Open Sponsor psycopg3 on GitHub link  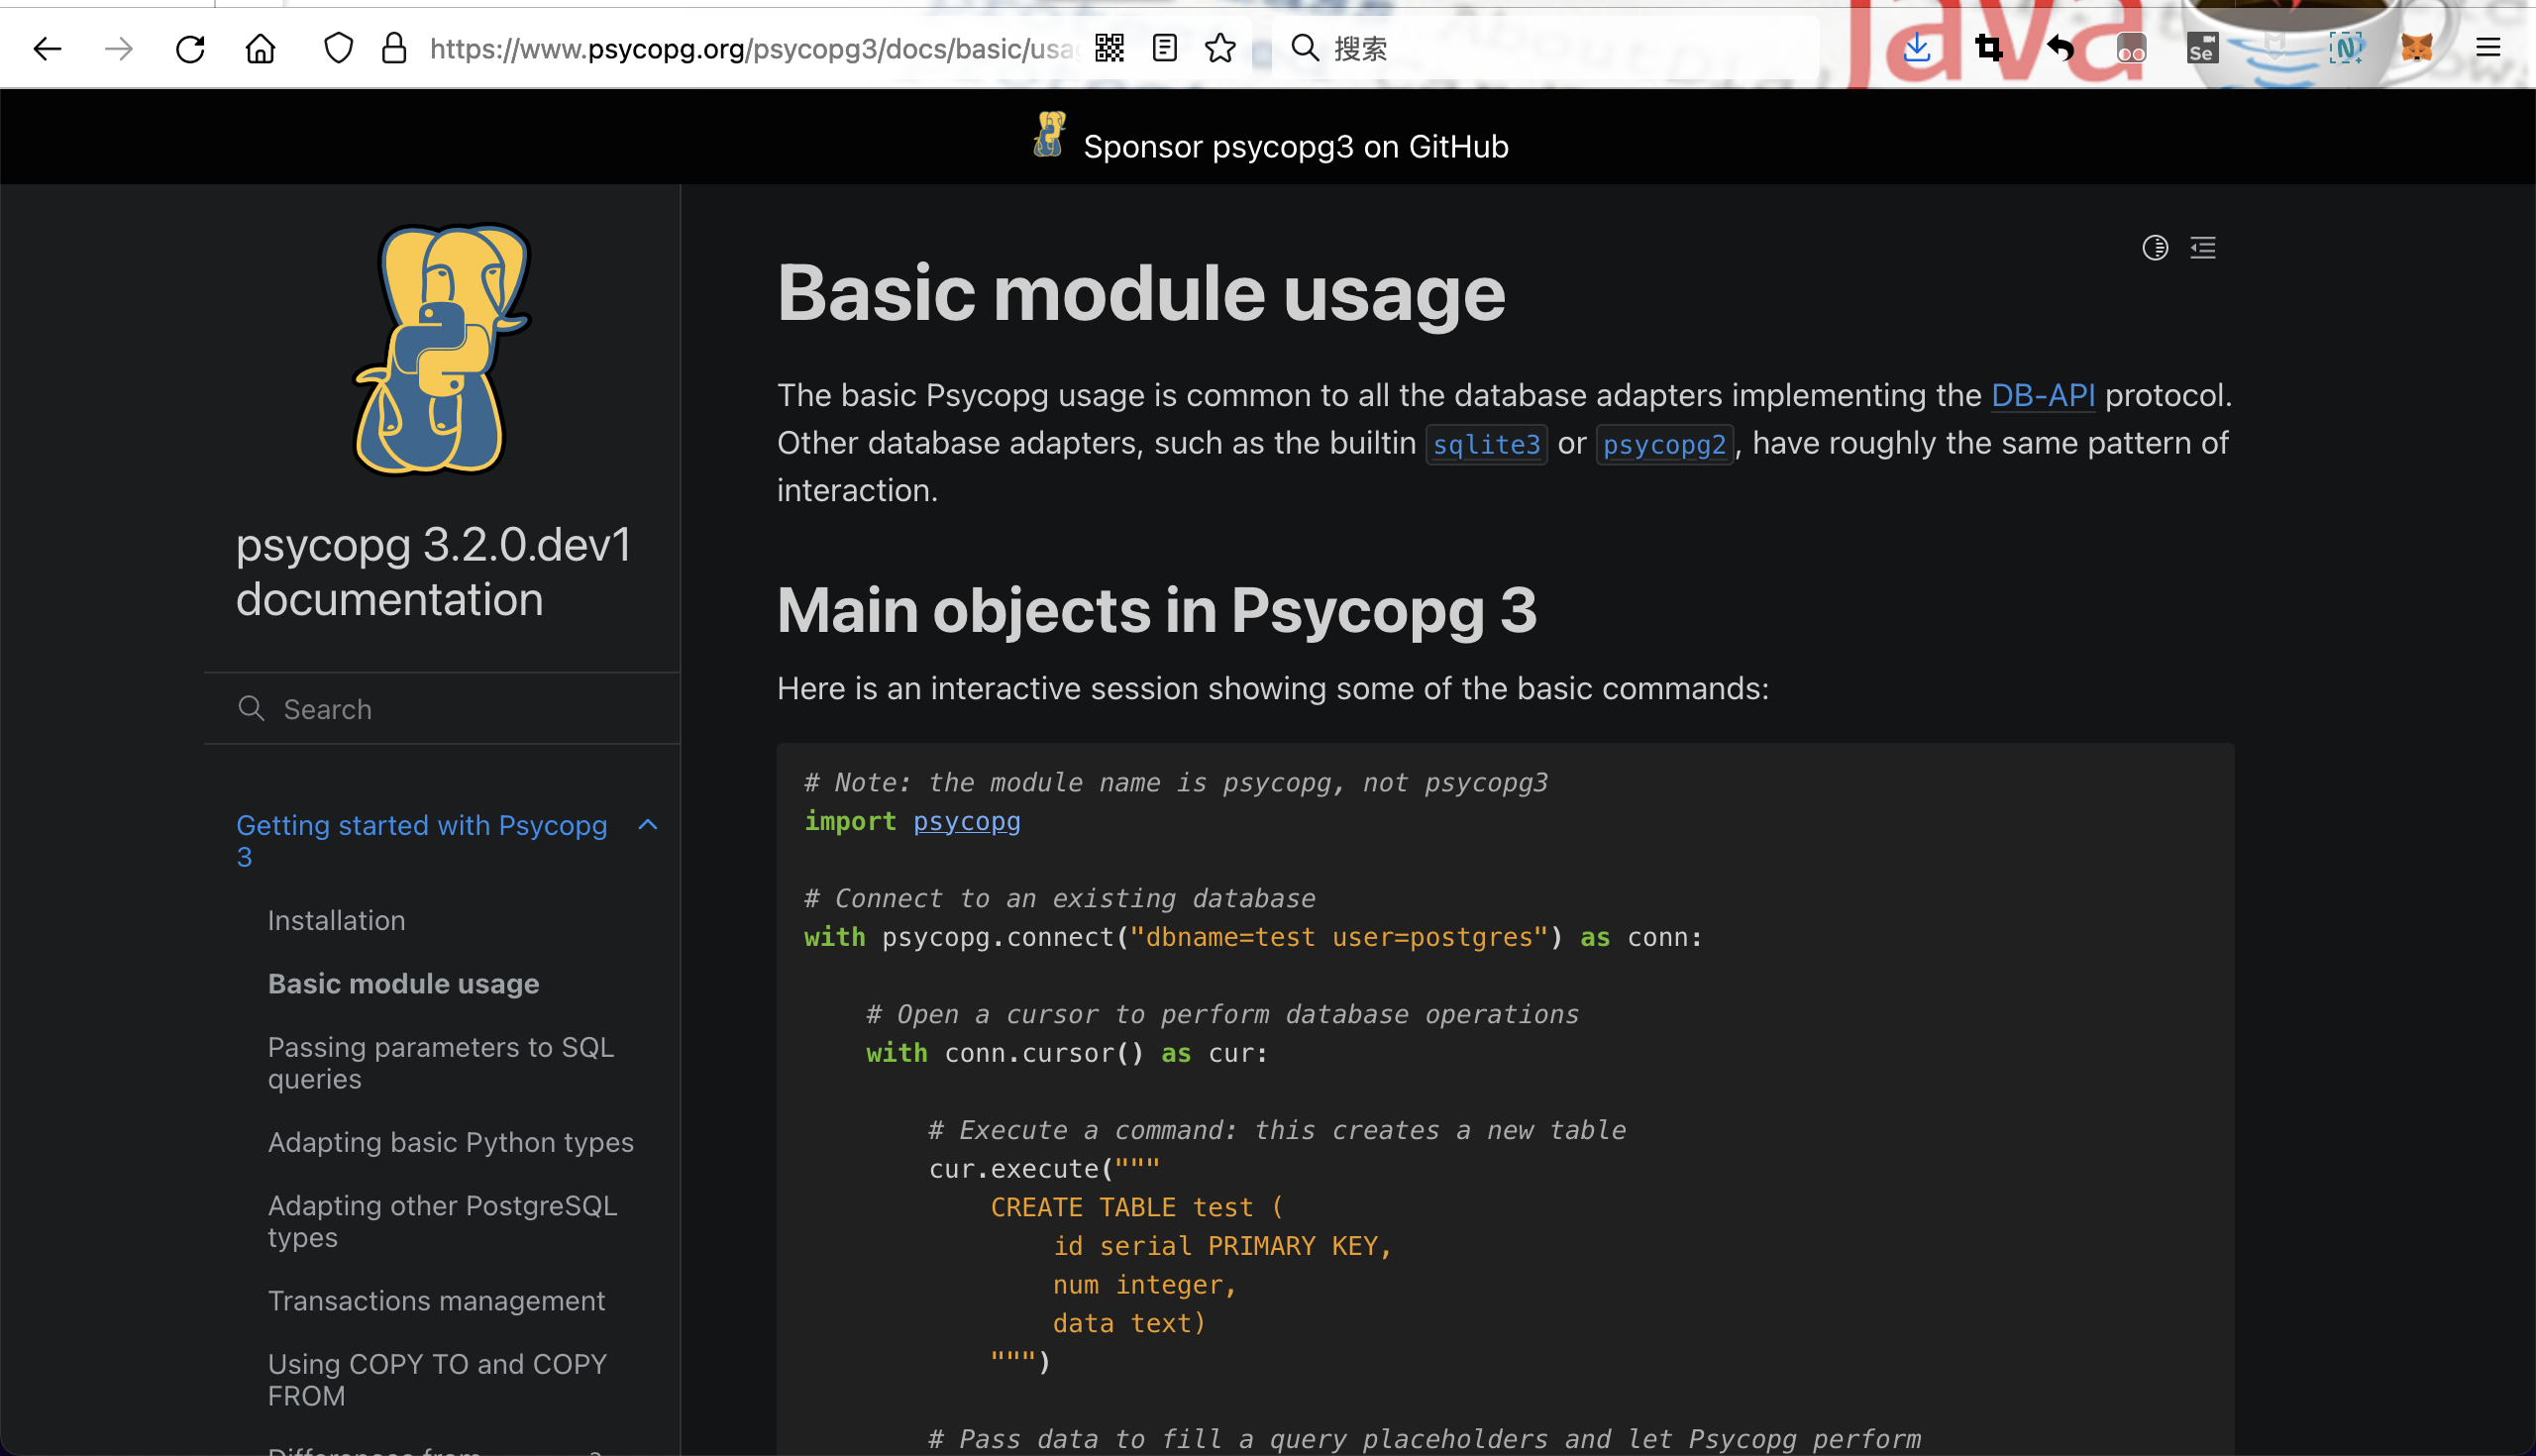[1295, 146]
